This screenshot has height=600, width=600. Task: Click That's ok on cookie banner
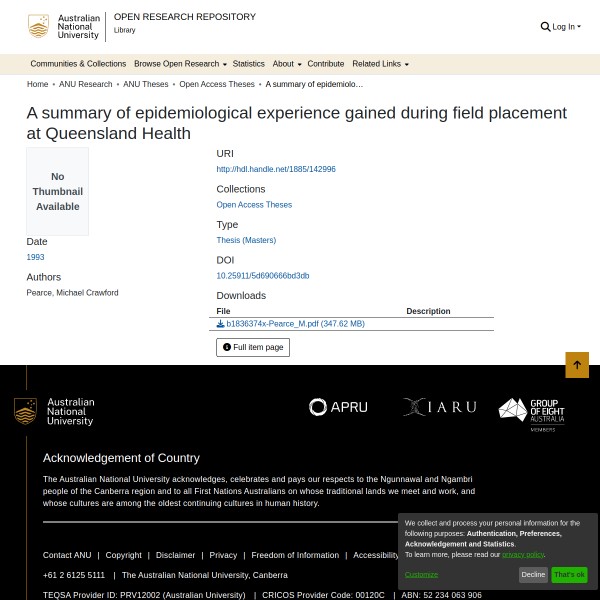pos(569,575)
